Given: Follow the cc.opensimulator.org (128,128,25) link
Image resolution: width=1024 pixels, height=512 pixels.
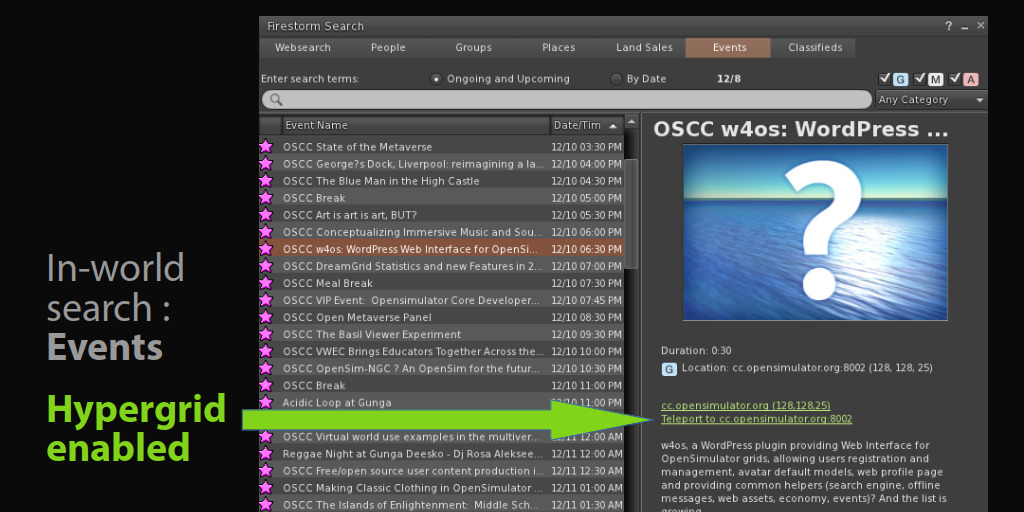Looking at the screenshot, I should click(745, 406).
